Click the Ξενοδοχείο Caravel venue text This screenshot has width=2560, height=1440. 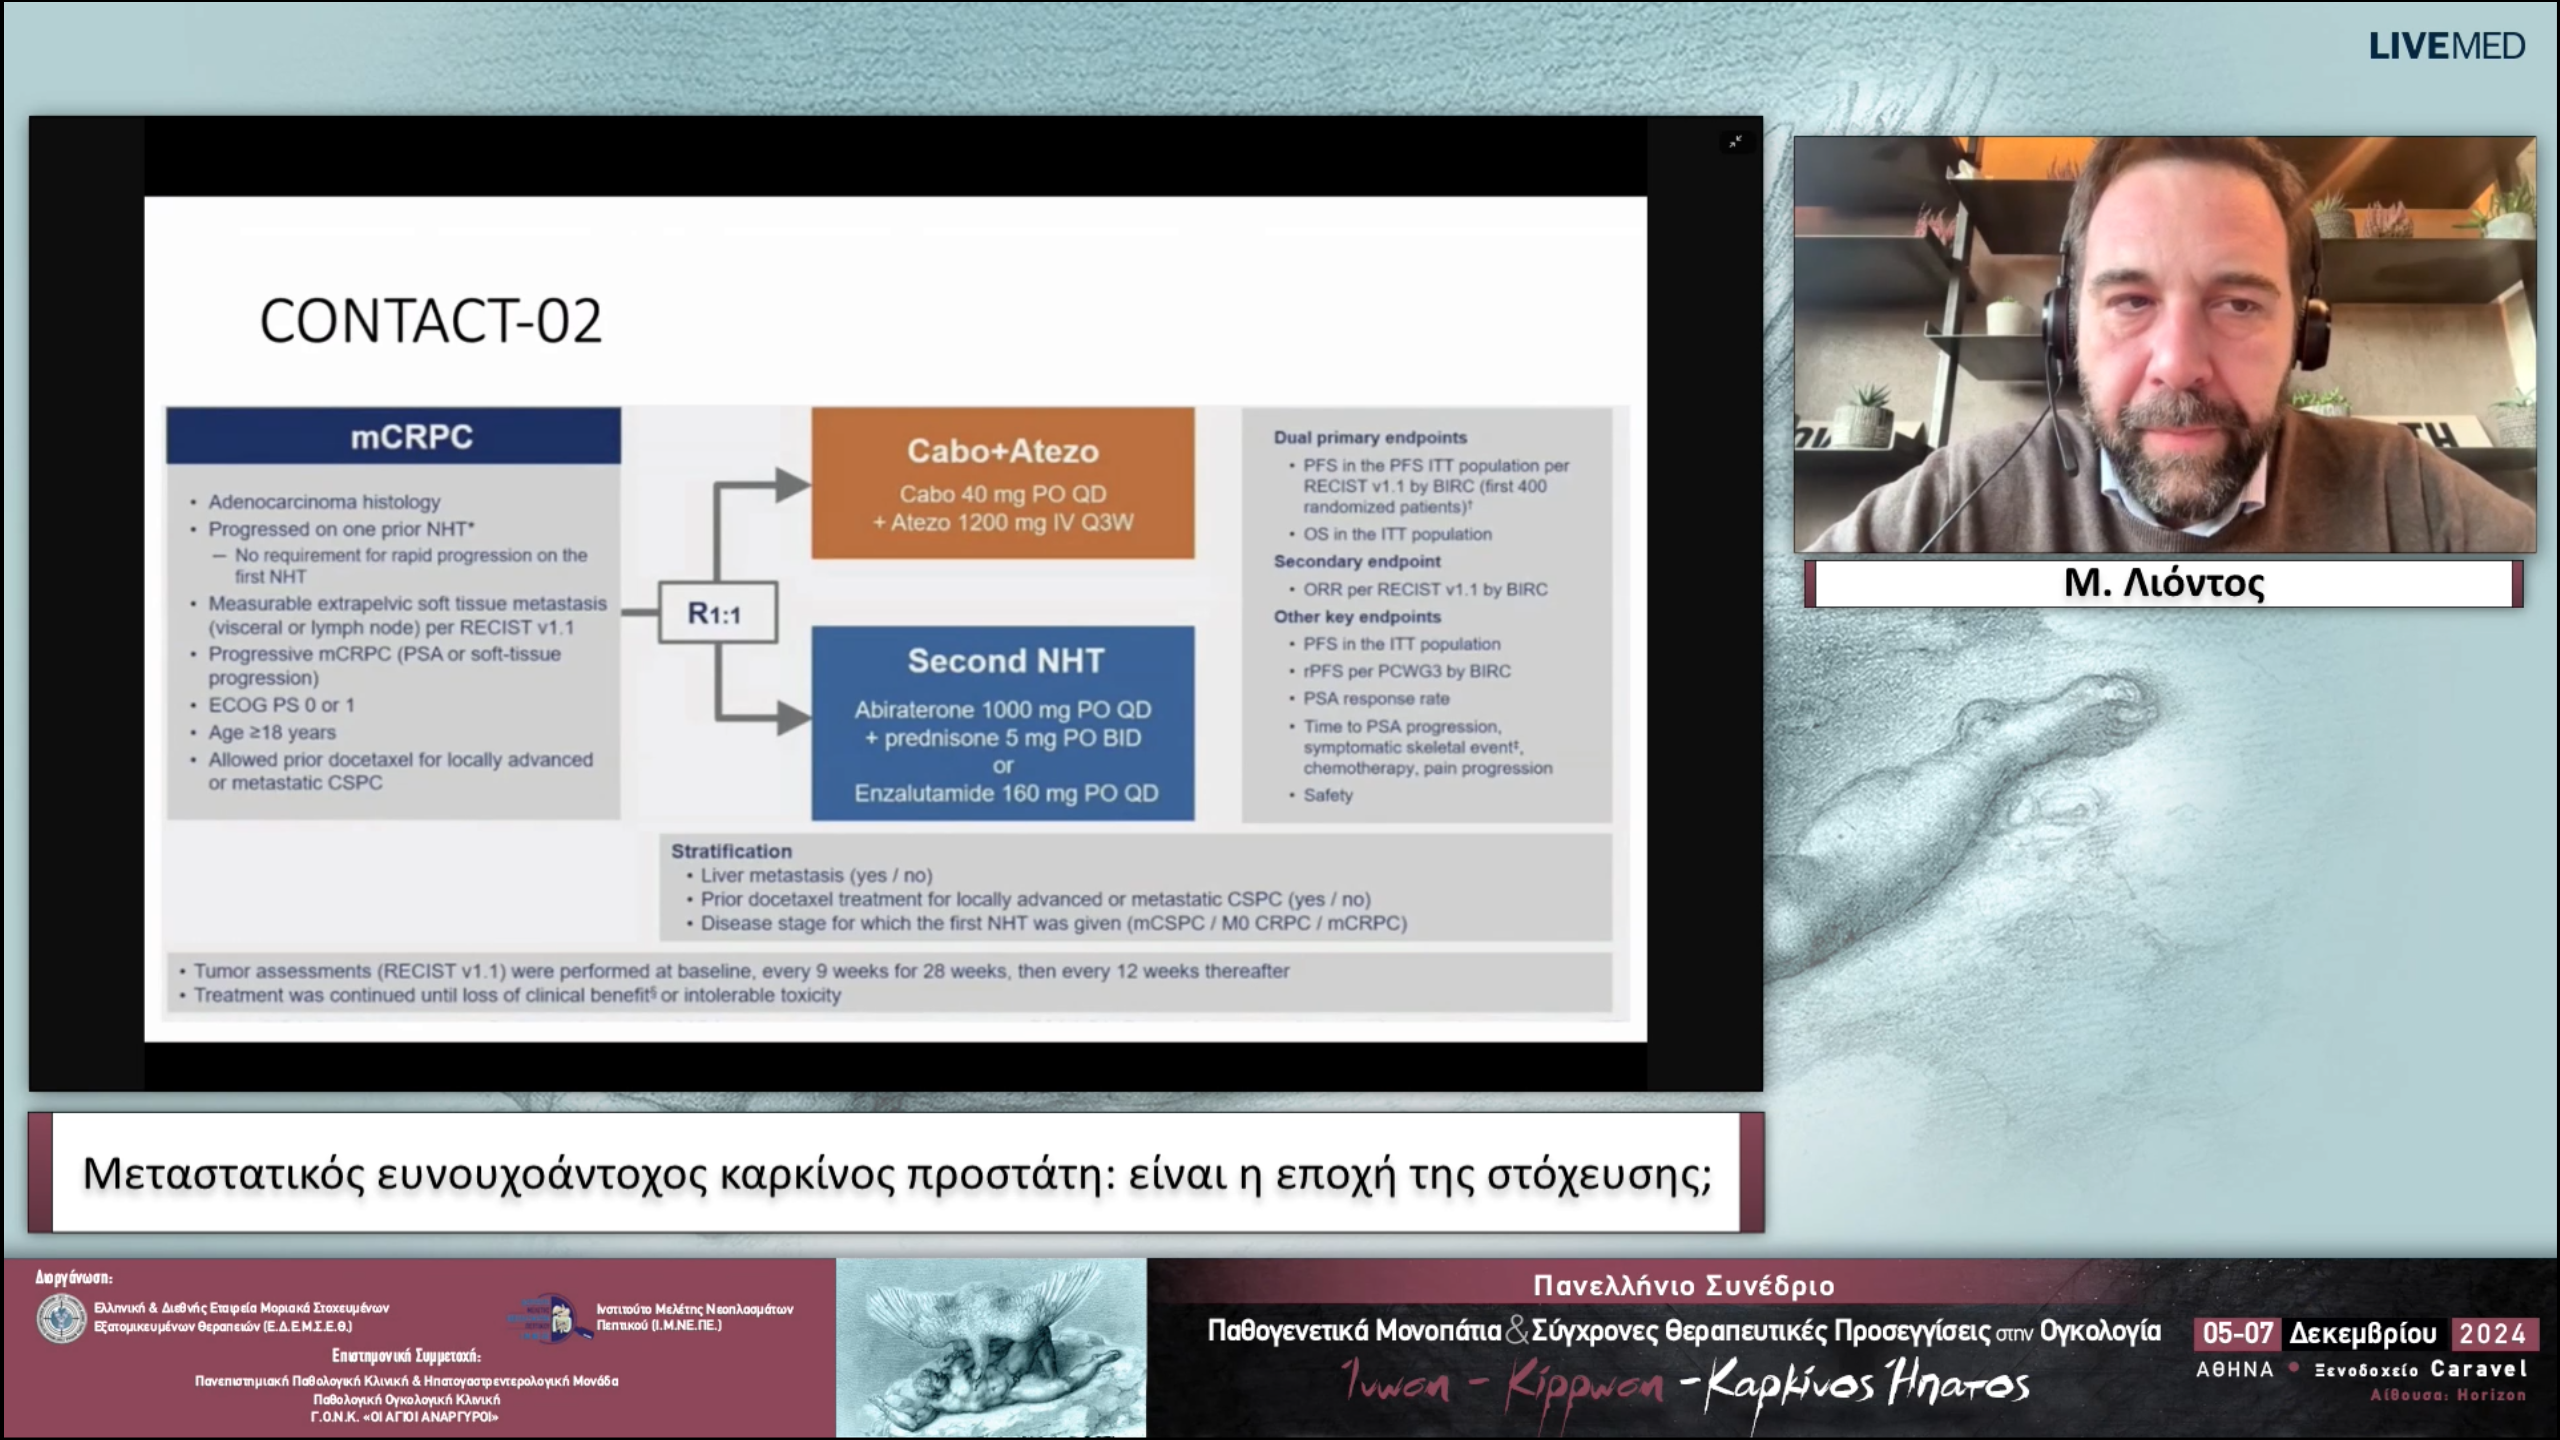click(x=2422, y=1370)
